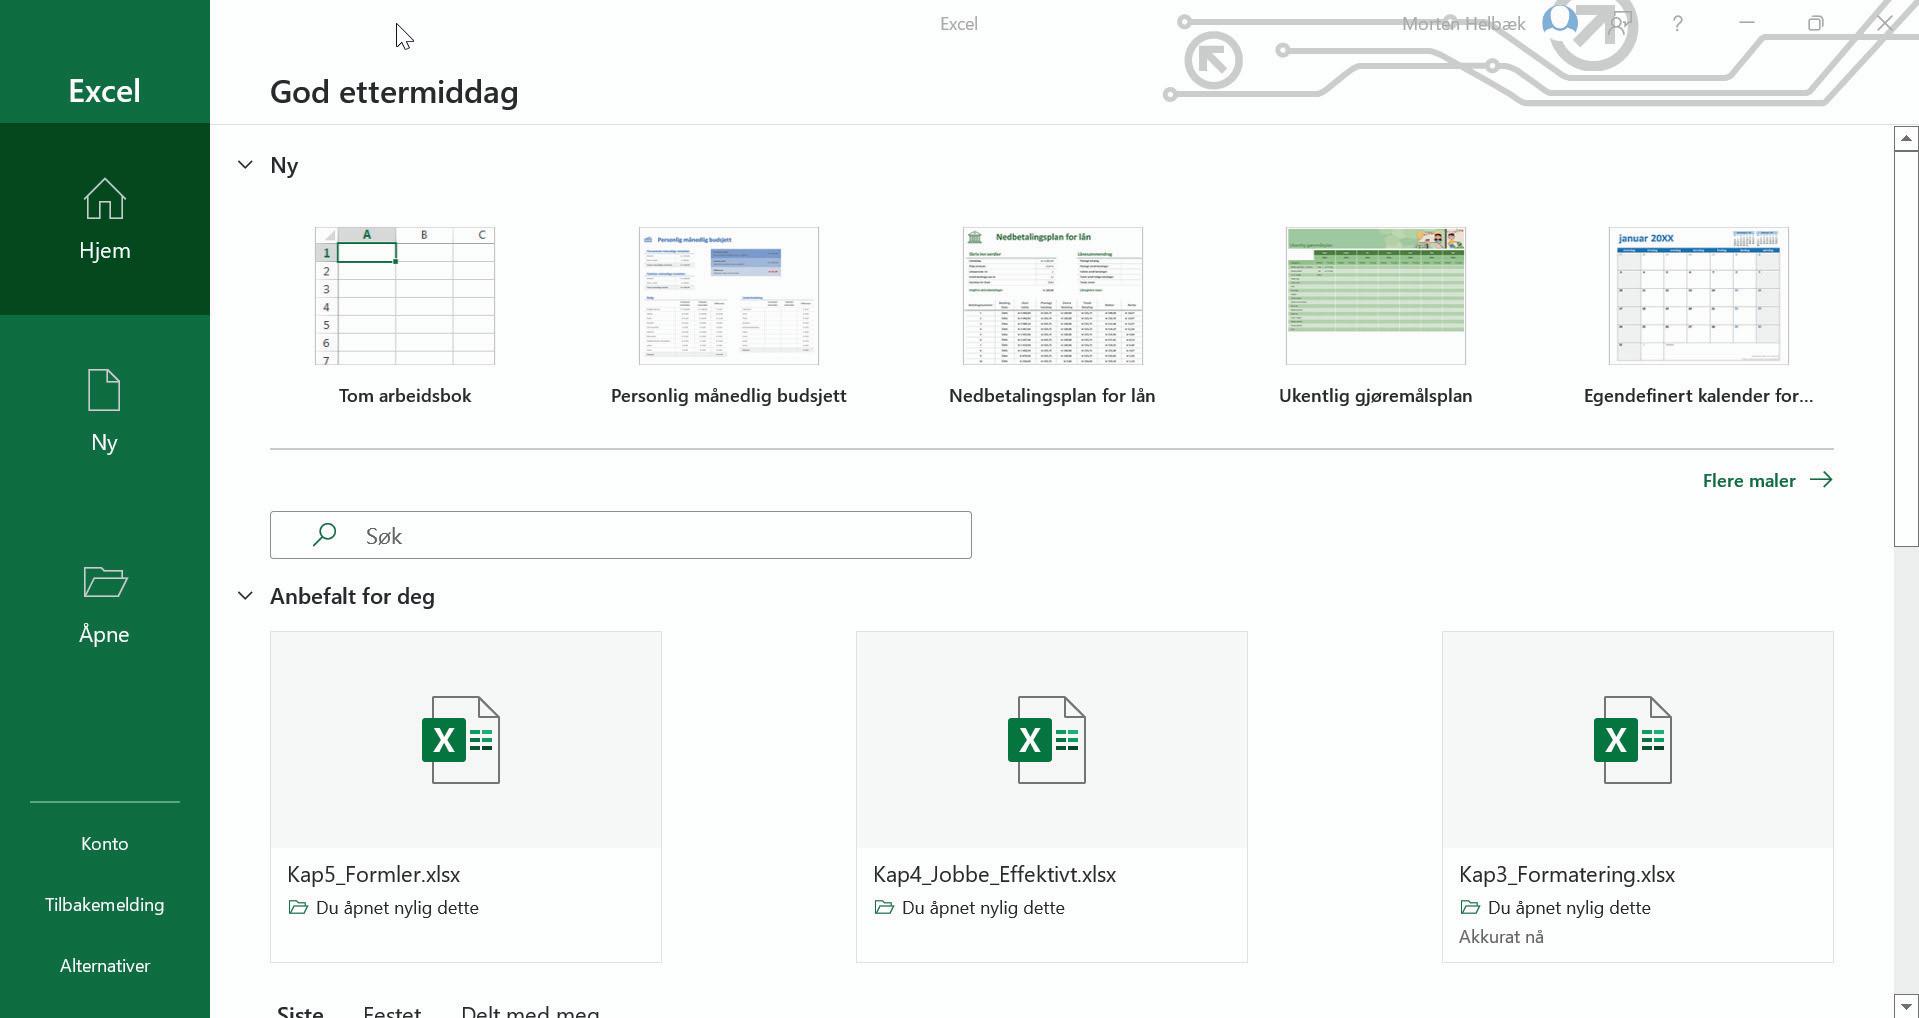Click the feedback person icon in title bar
The height and width of the screenshot is (1018, 1919).
pos(1620,23)
